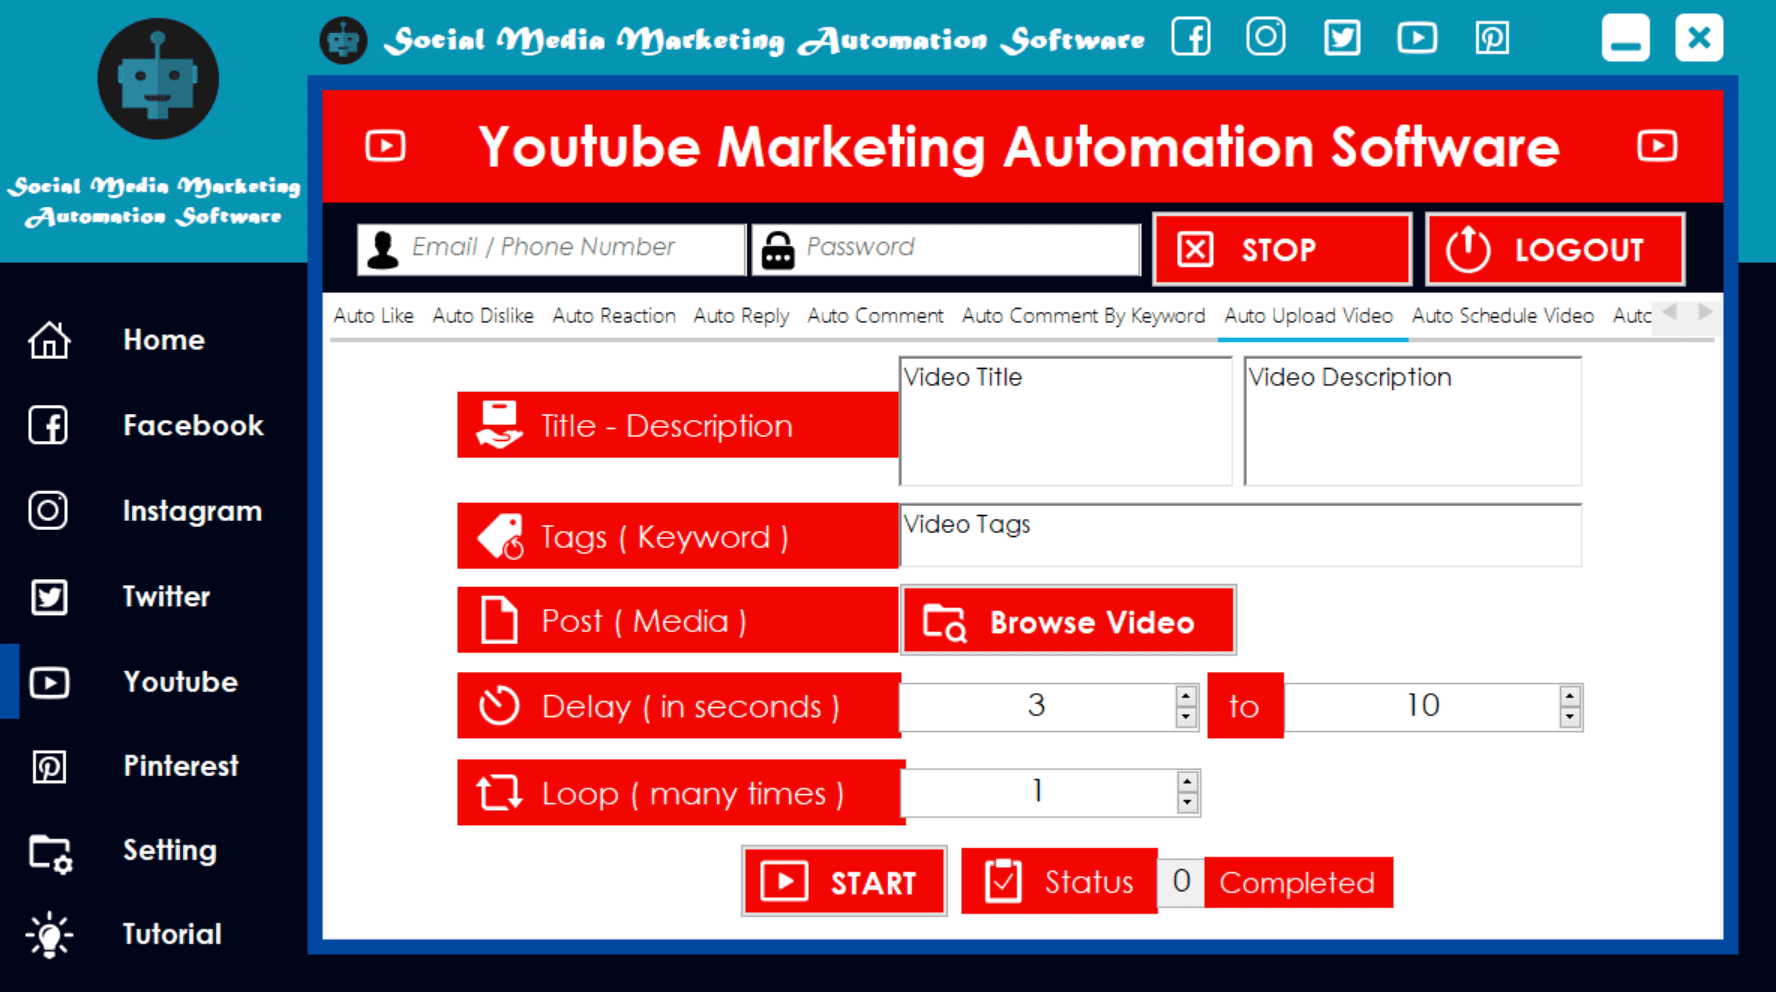Image resolution: width=1776 pixels, height=992 pixels.
Task: Switch to the Auto Schedule Video tab
Action: 1502,316
